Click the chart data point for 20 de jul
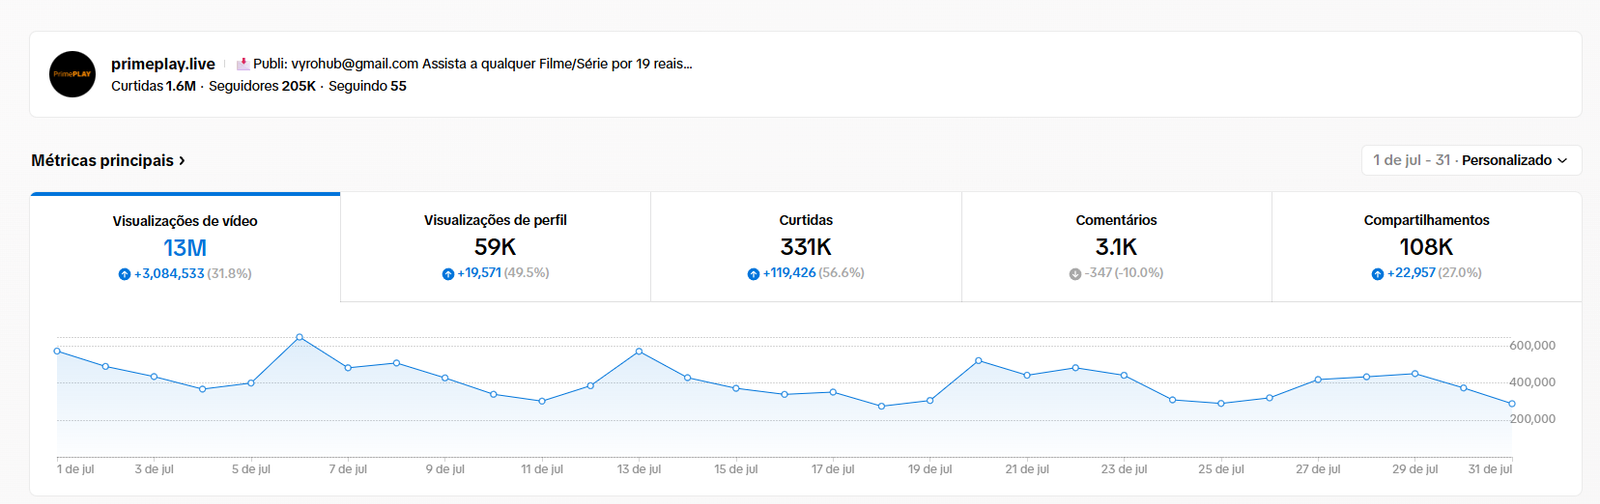The width and height of the screenshot is (1600, 504). [x=979, y=360]
